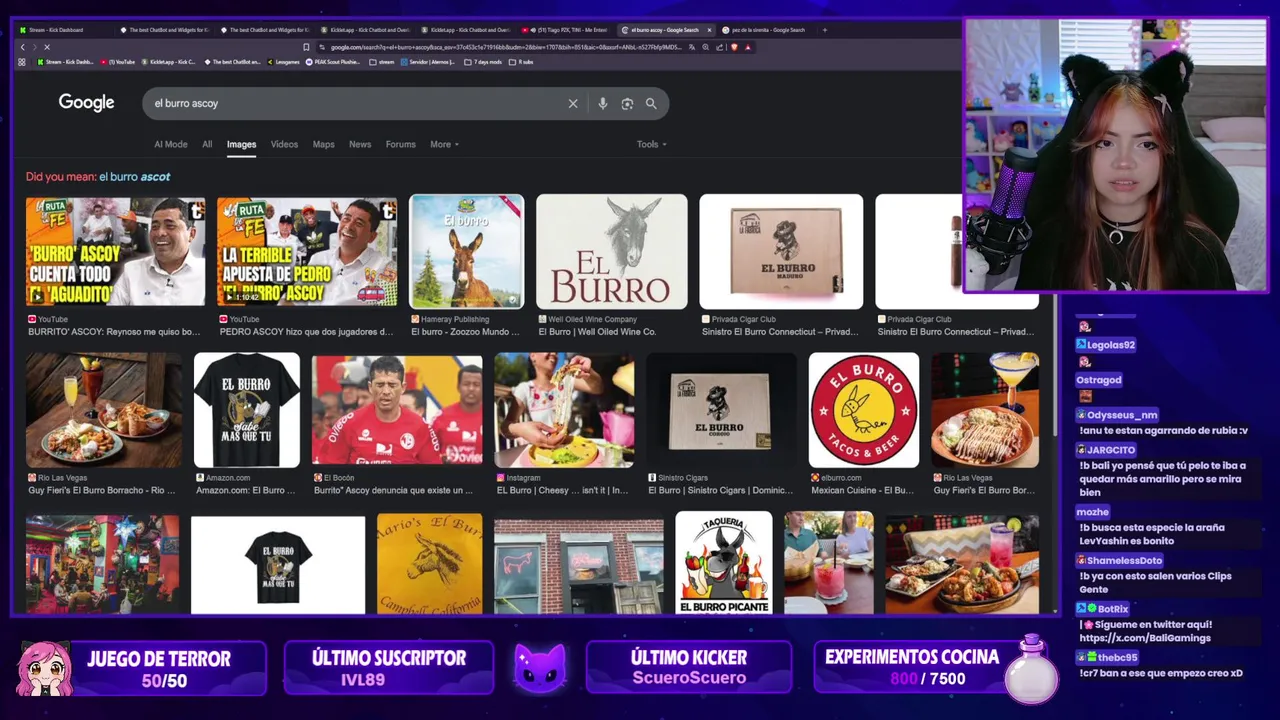Stop loading the page
Image resolution: width=1280 pixels, height=720 pixels.
coord(47,47)
